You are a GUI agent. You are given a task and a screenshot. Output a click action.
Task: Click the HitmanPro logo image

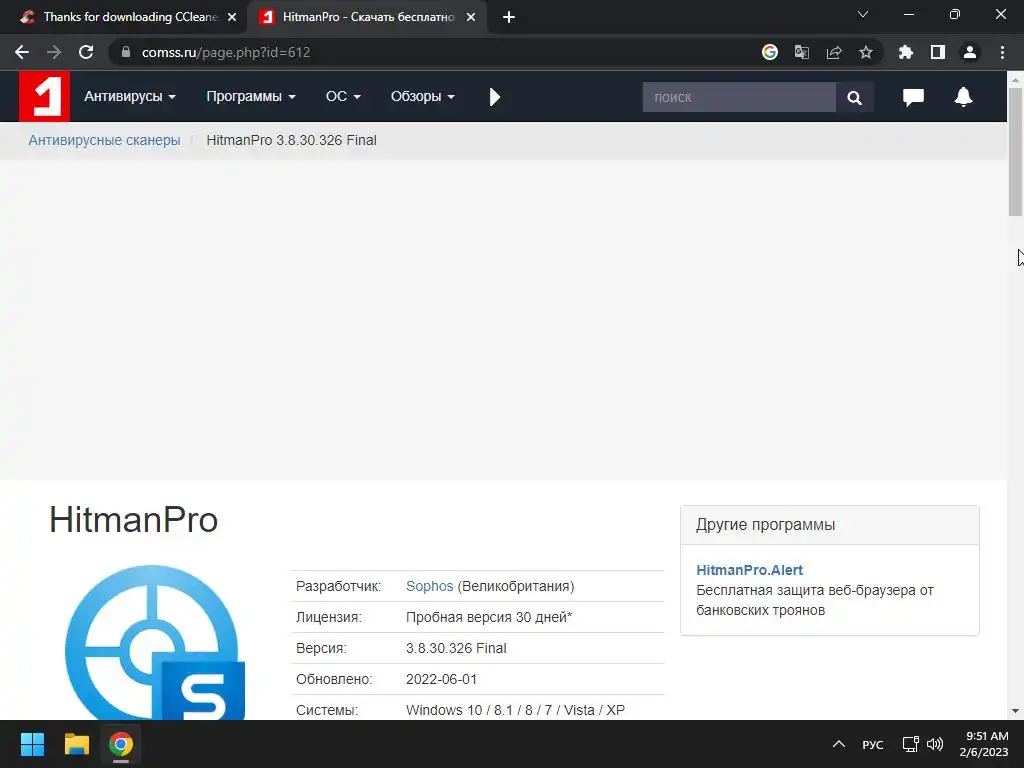point(155,643)
